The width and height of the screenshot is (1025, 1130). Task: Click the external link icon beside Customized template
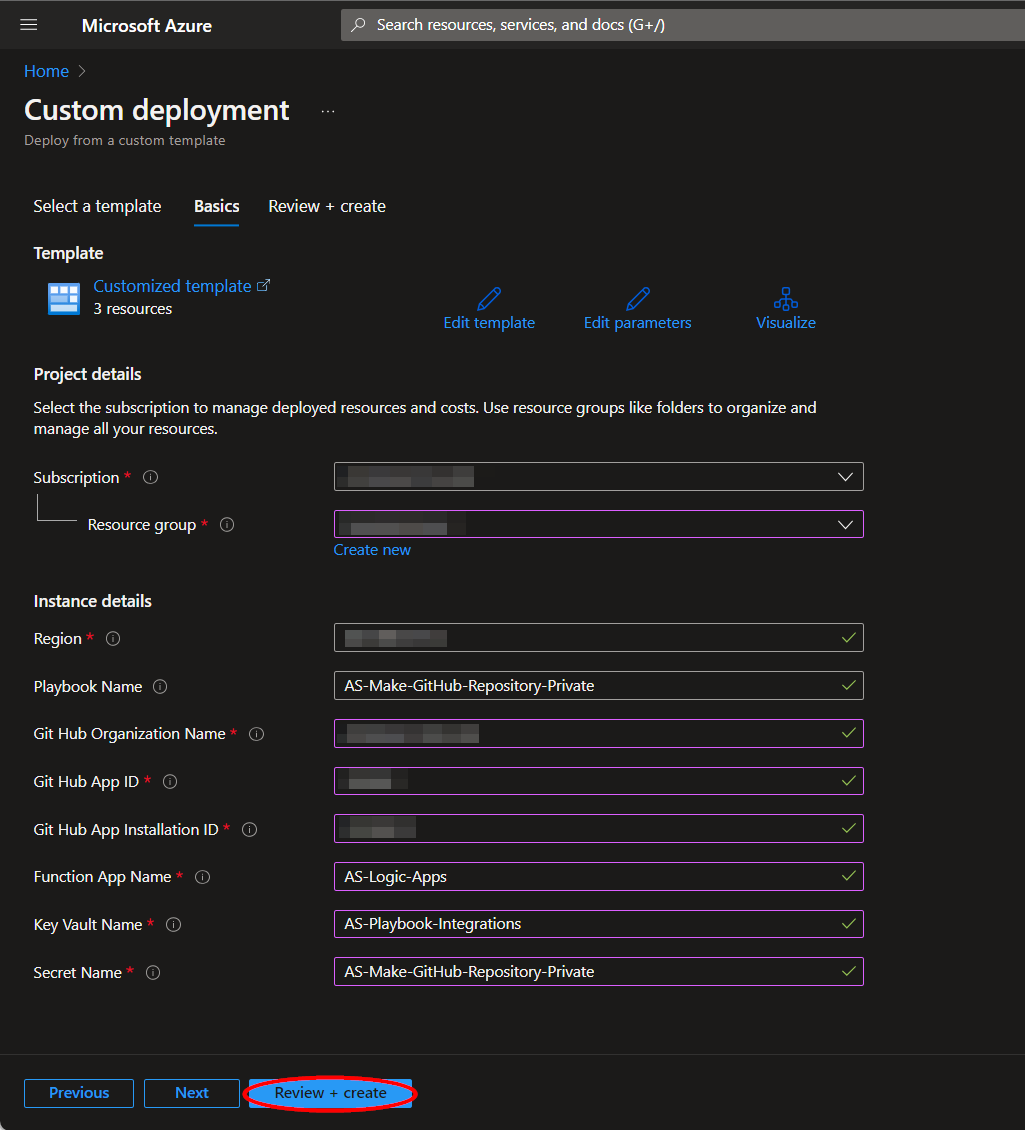tap(264, 285)
